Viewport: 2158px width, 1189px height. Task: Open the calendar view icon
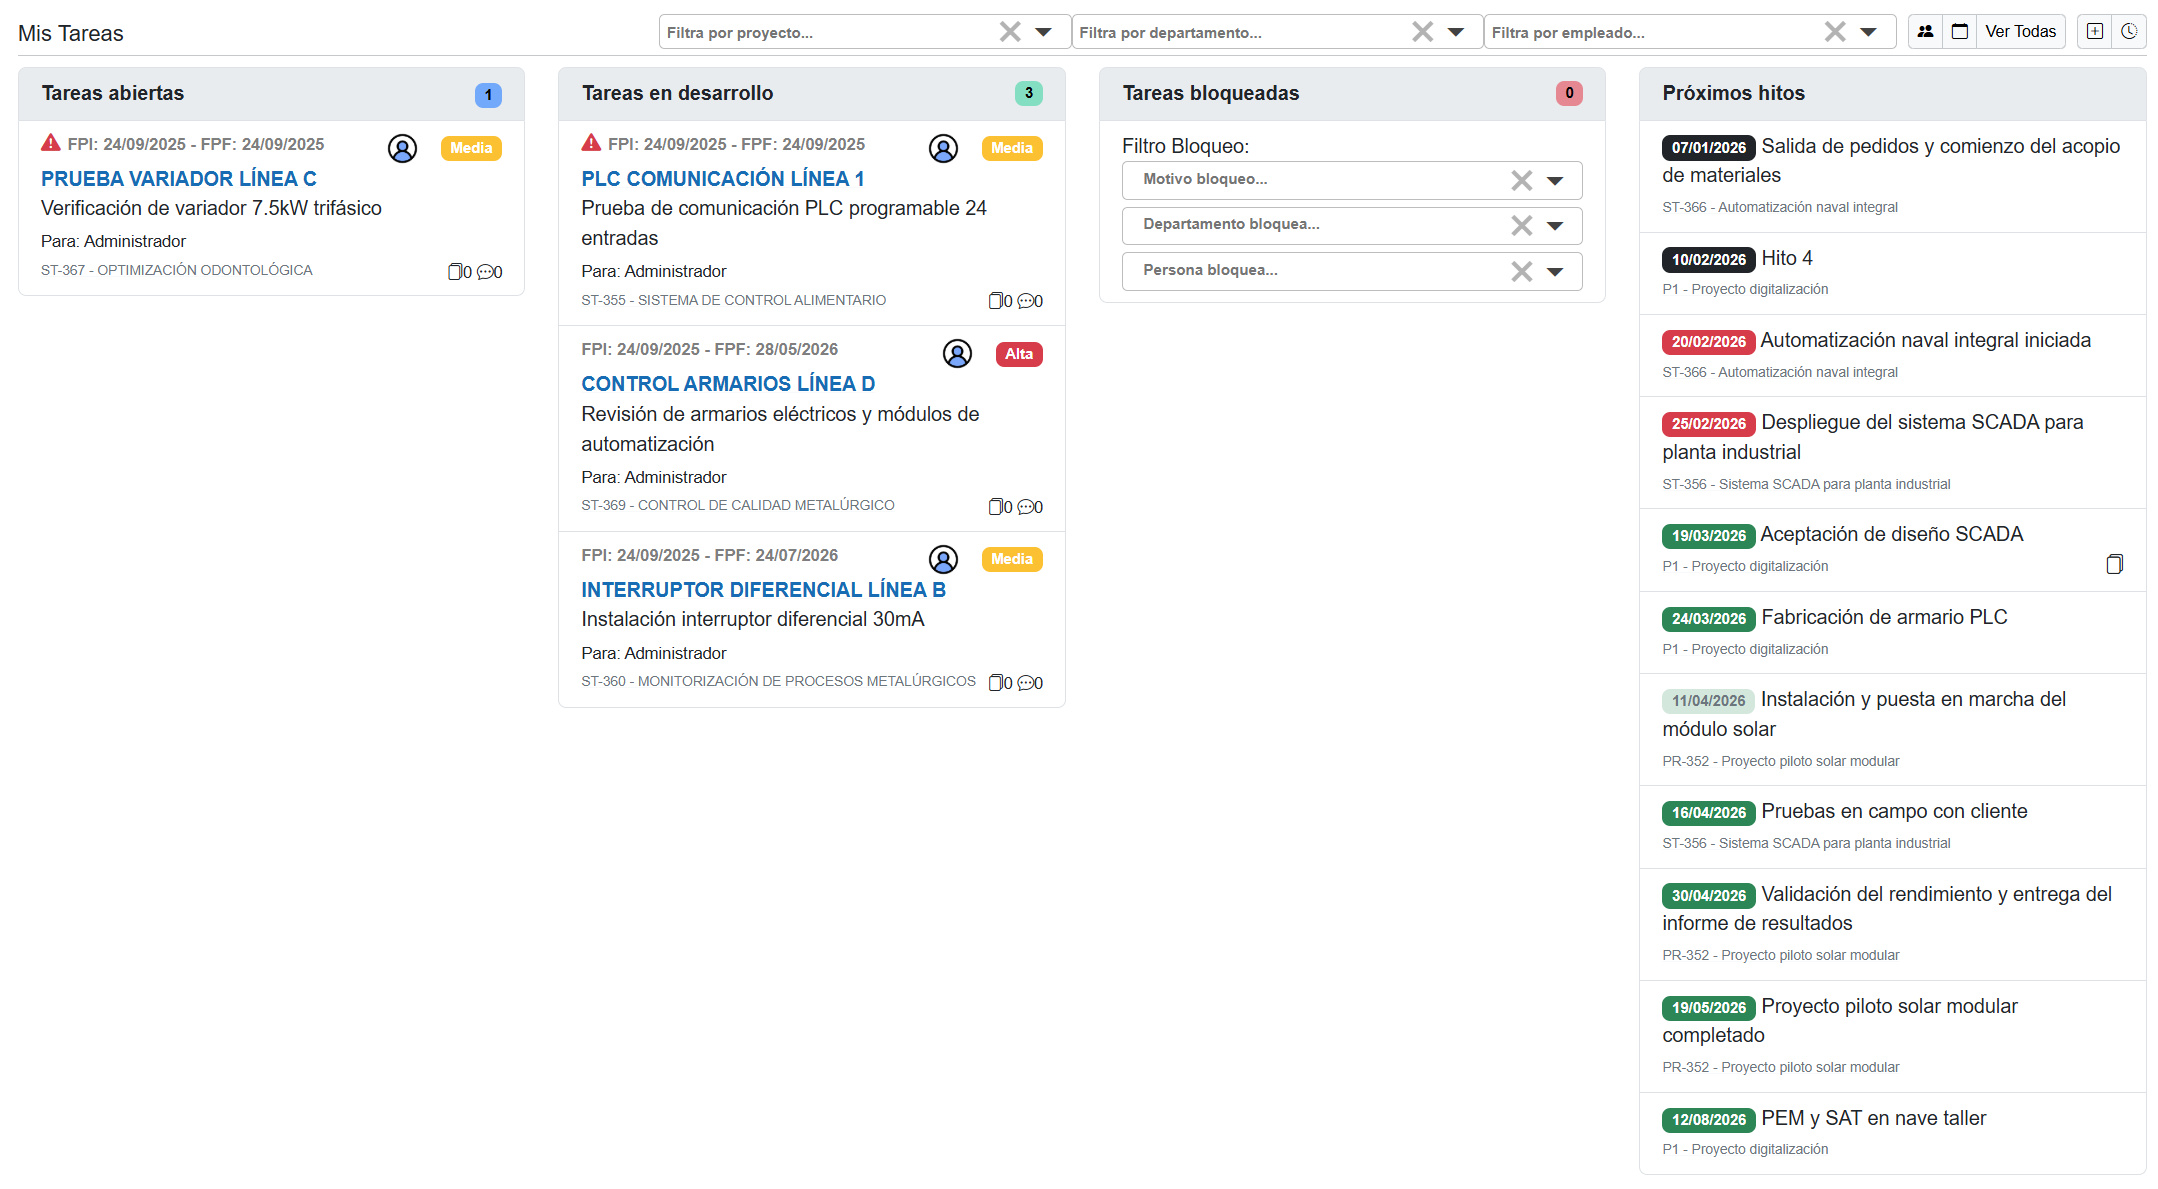1960,32
